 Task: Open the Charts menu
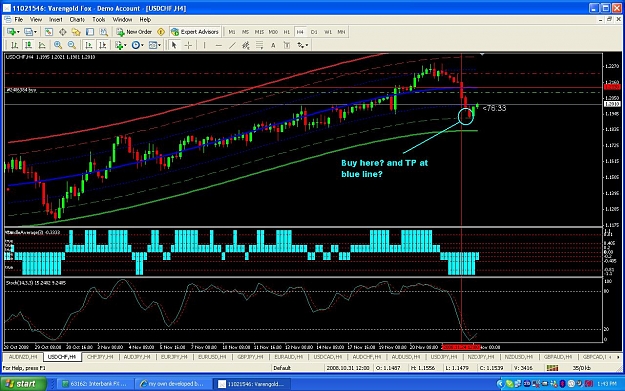(77, 20)
